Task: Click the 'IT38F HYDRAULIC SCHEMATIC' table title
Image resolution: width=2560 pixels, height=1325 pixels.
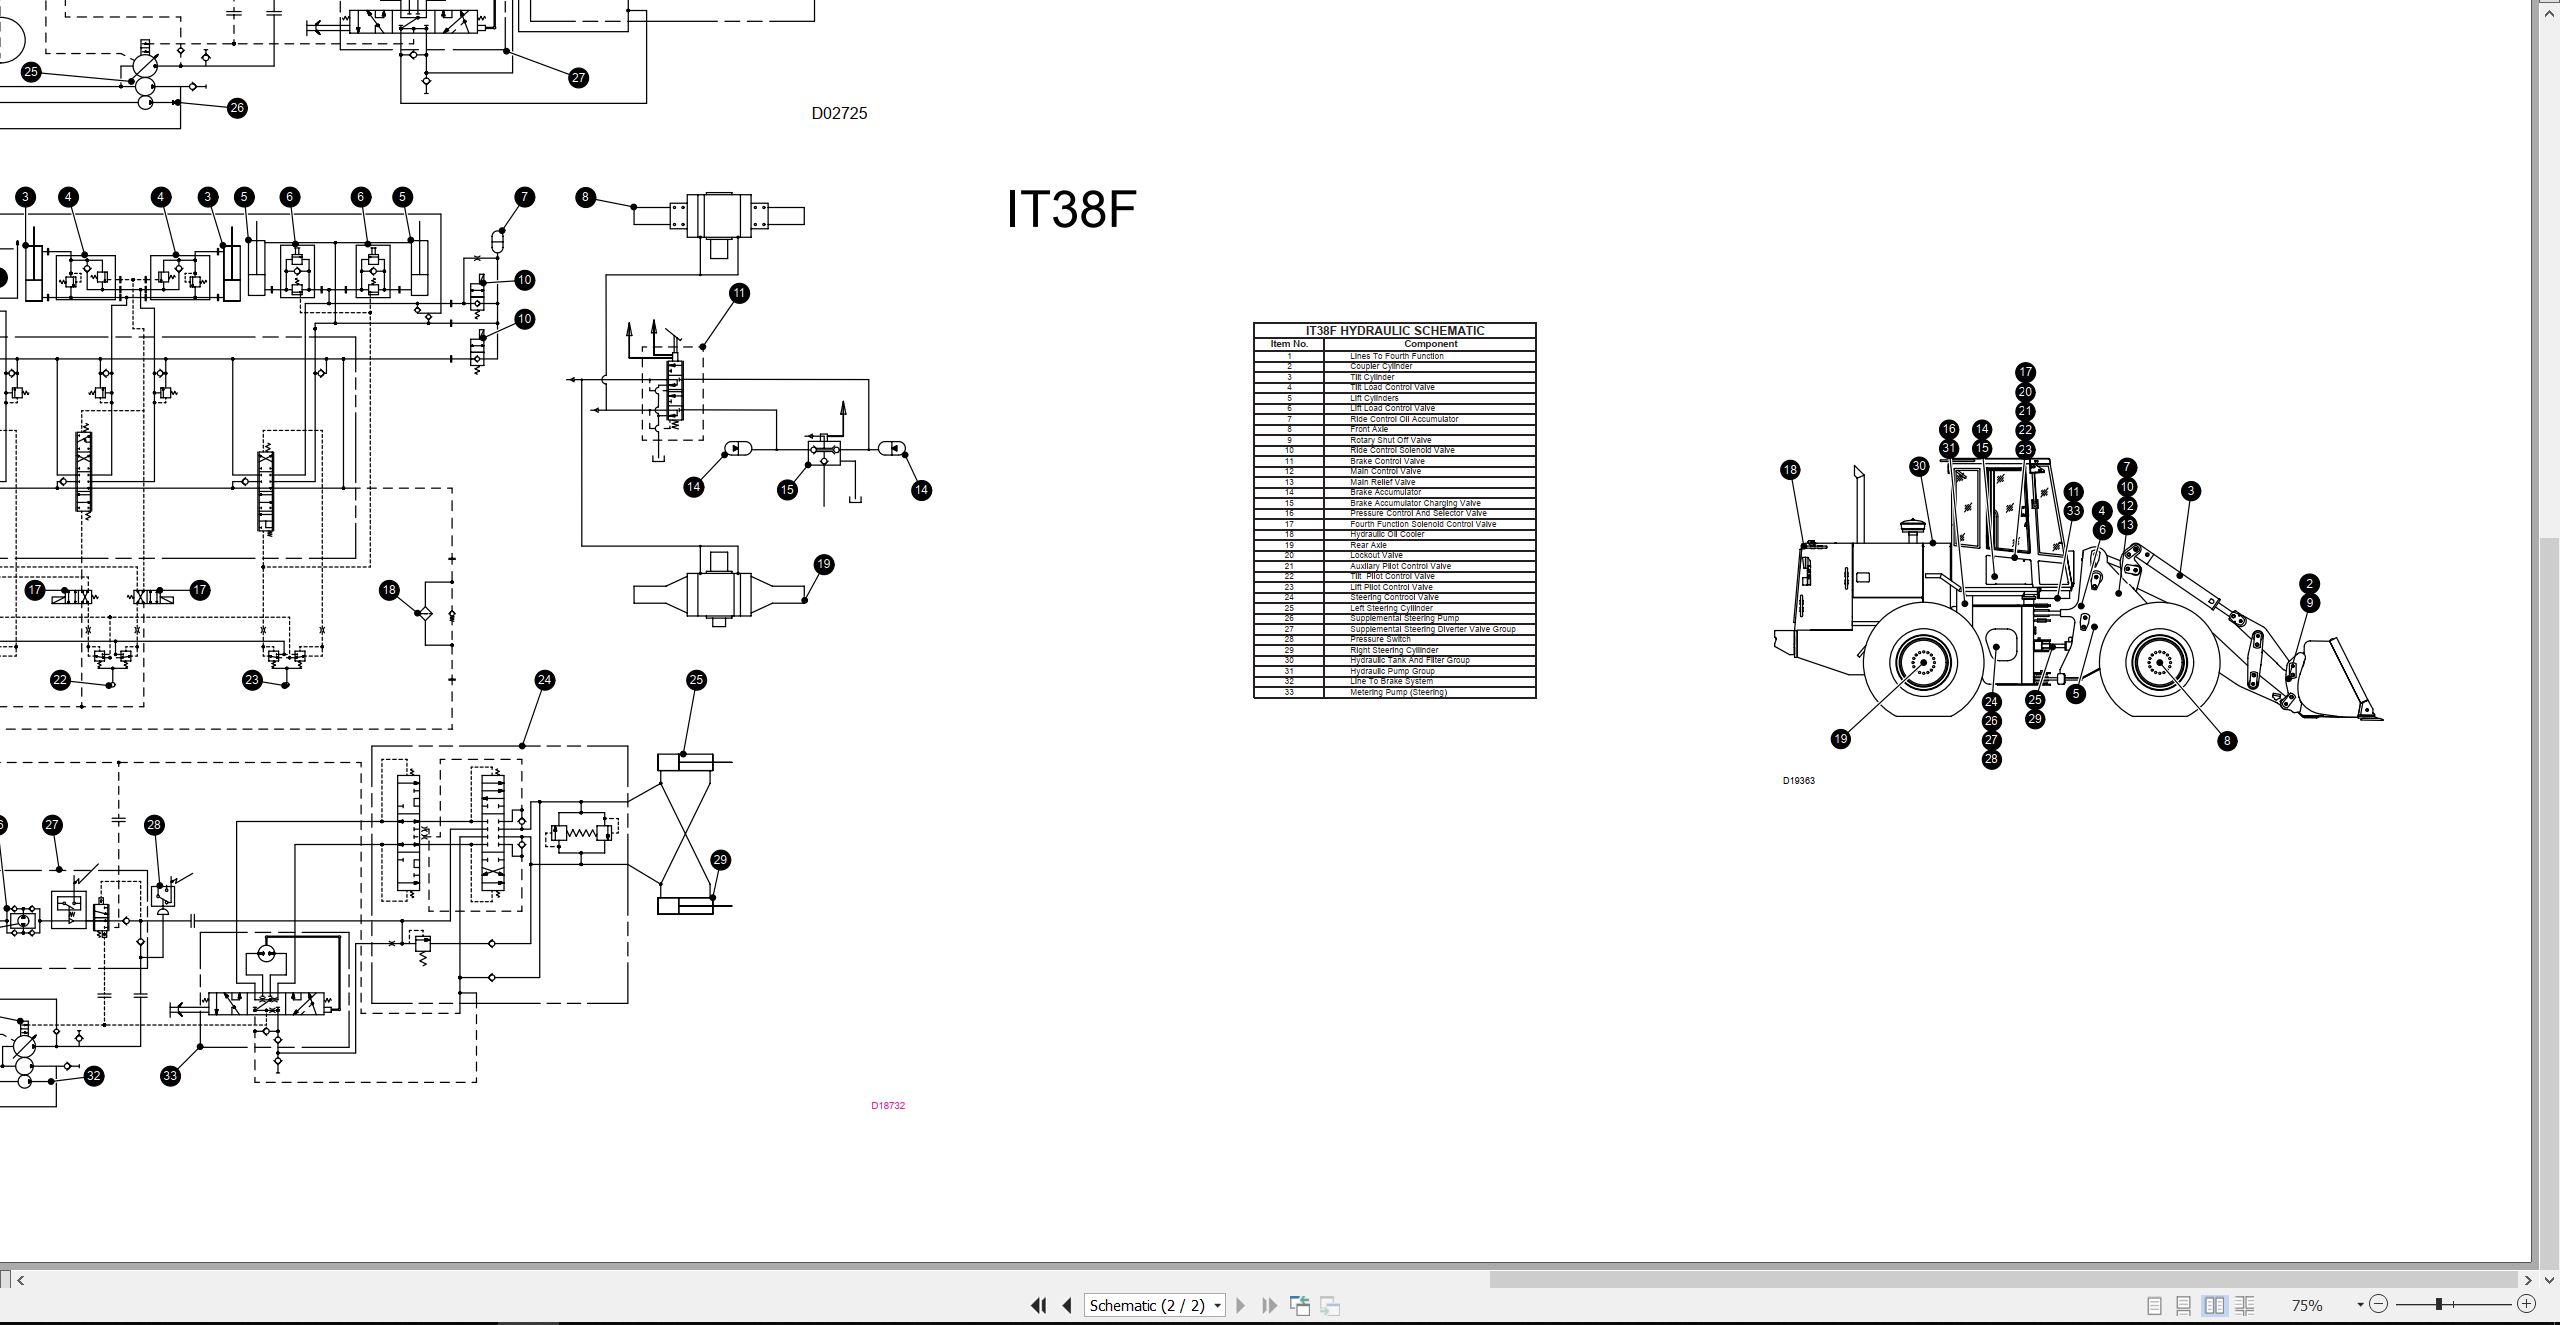Action: point(1395,331)
